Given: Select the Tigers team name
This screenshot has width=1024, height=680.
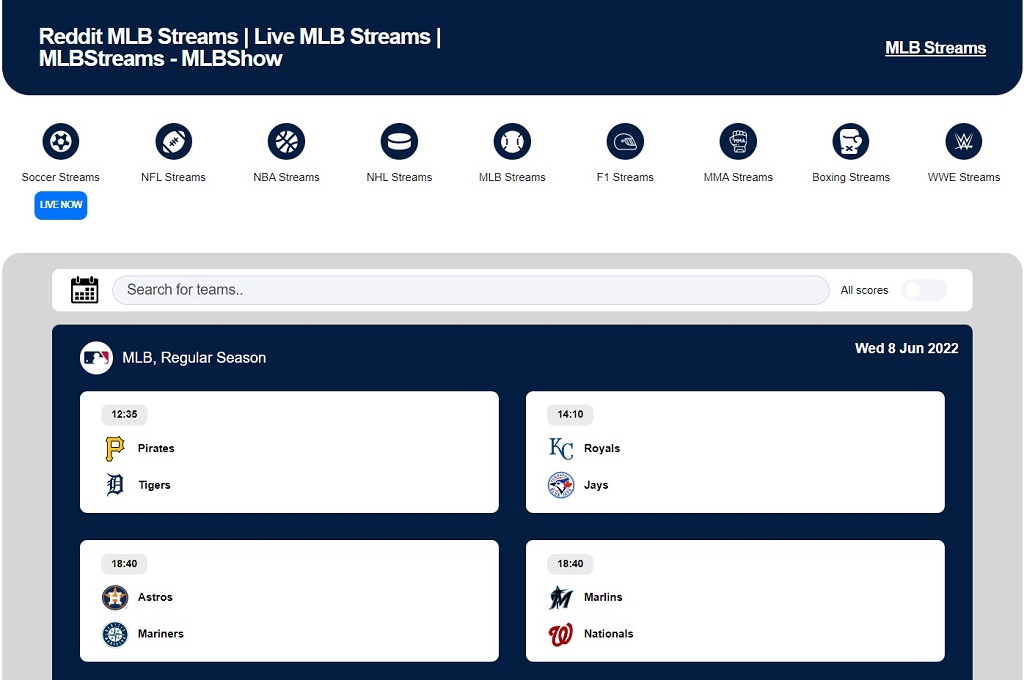Looking at the screenshot, I should pos(154,485).
